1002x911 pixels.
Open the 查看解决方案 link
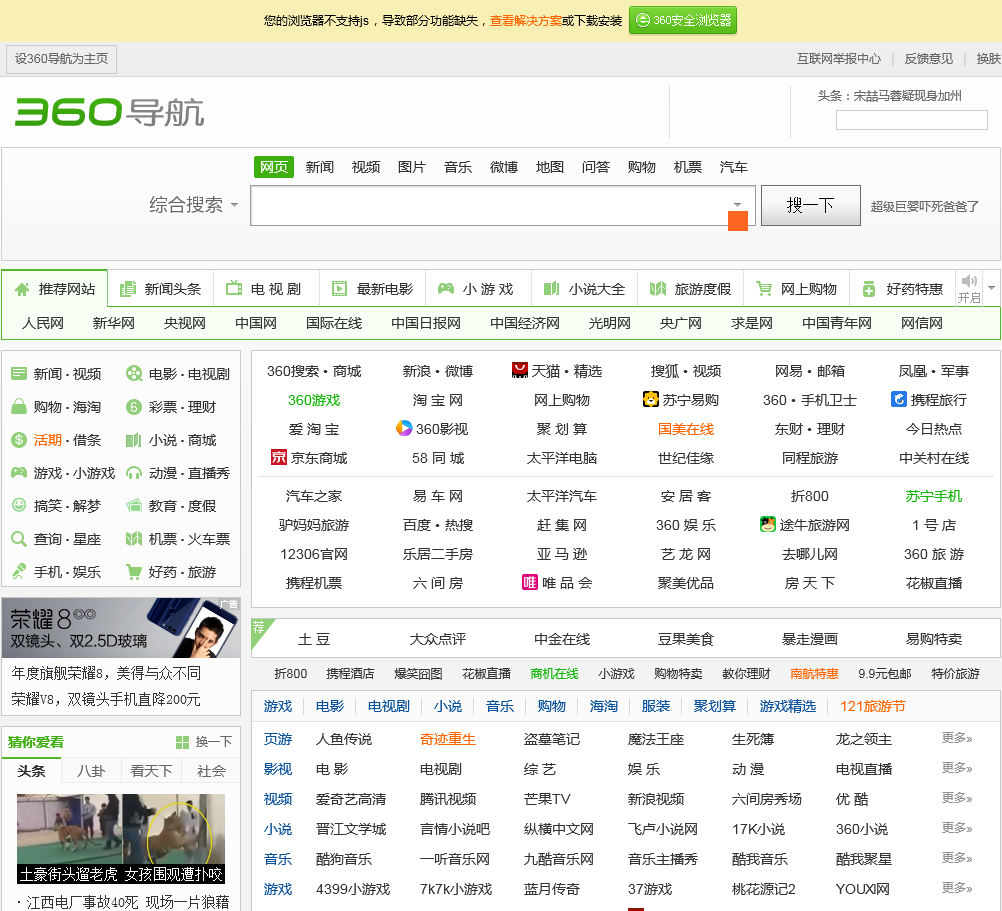click(525, 21)
